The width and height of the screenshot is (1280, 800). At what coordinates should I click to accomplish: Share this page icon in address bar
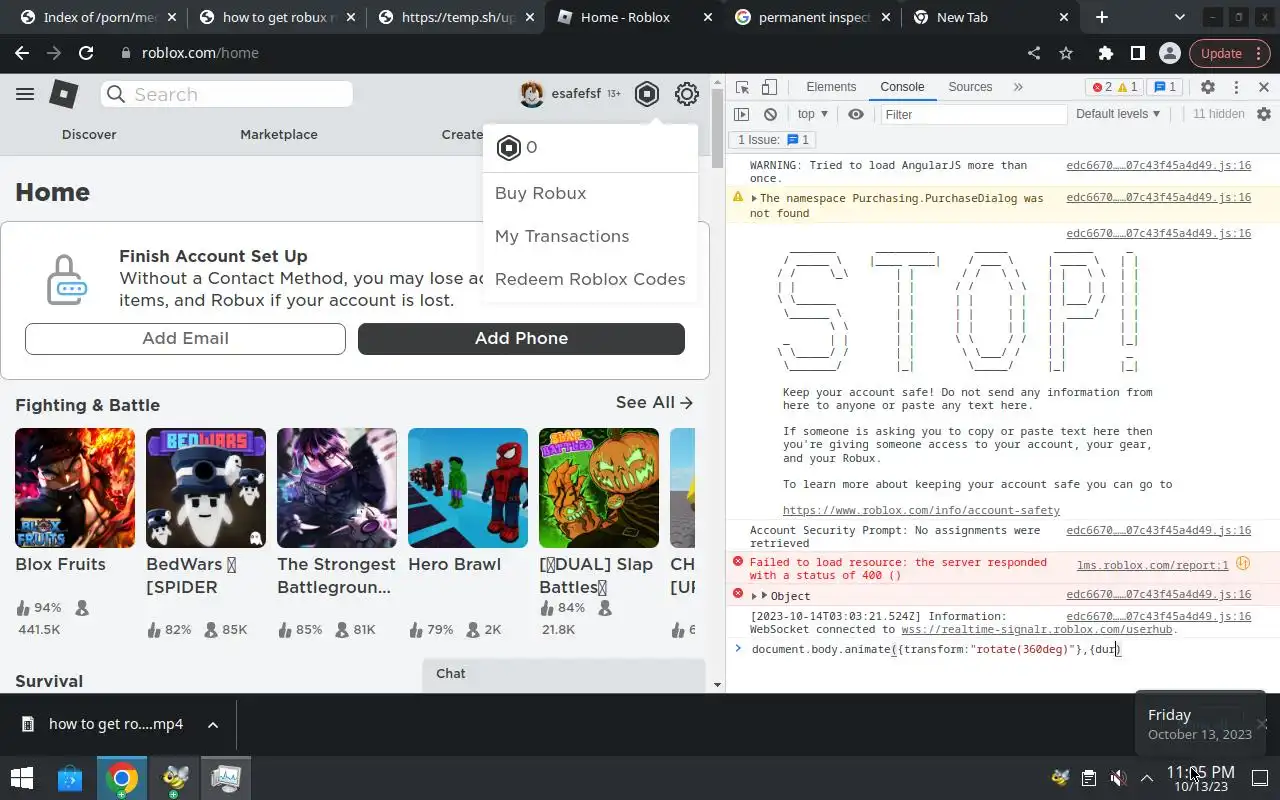pos(1034,53)
